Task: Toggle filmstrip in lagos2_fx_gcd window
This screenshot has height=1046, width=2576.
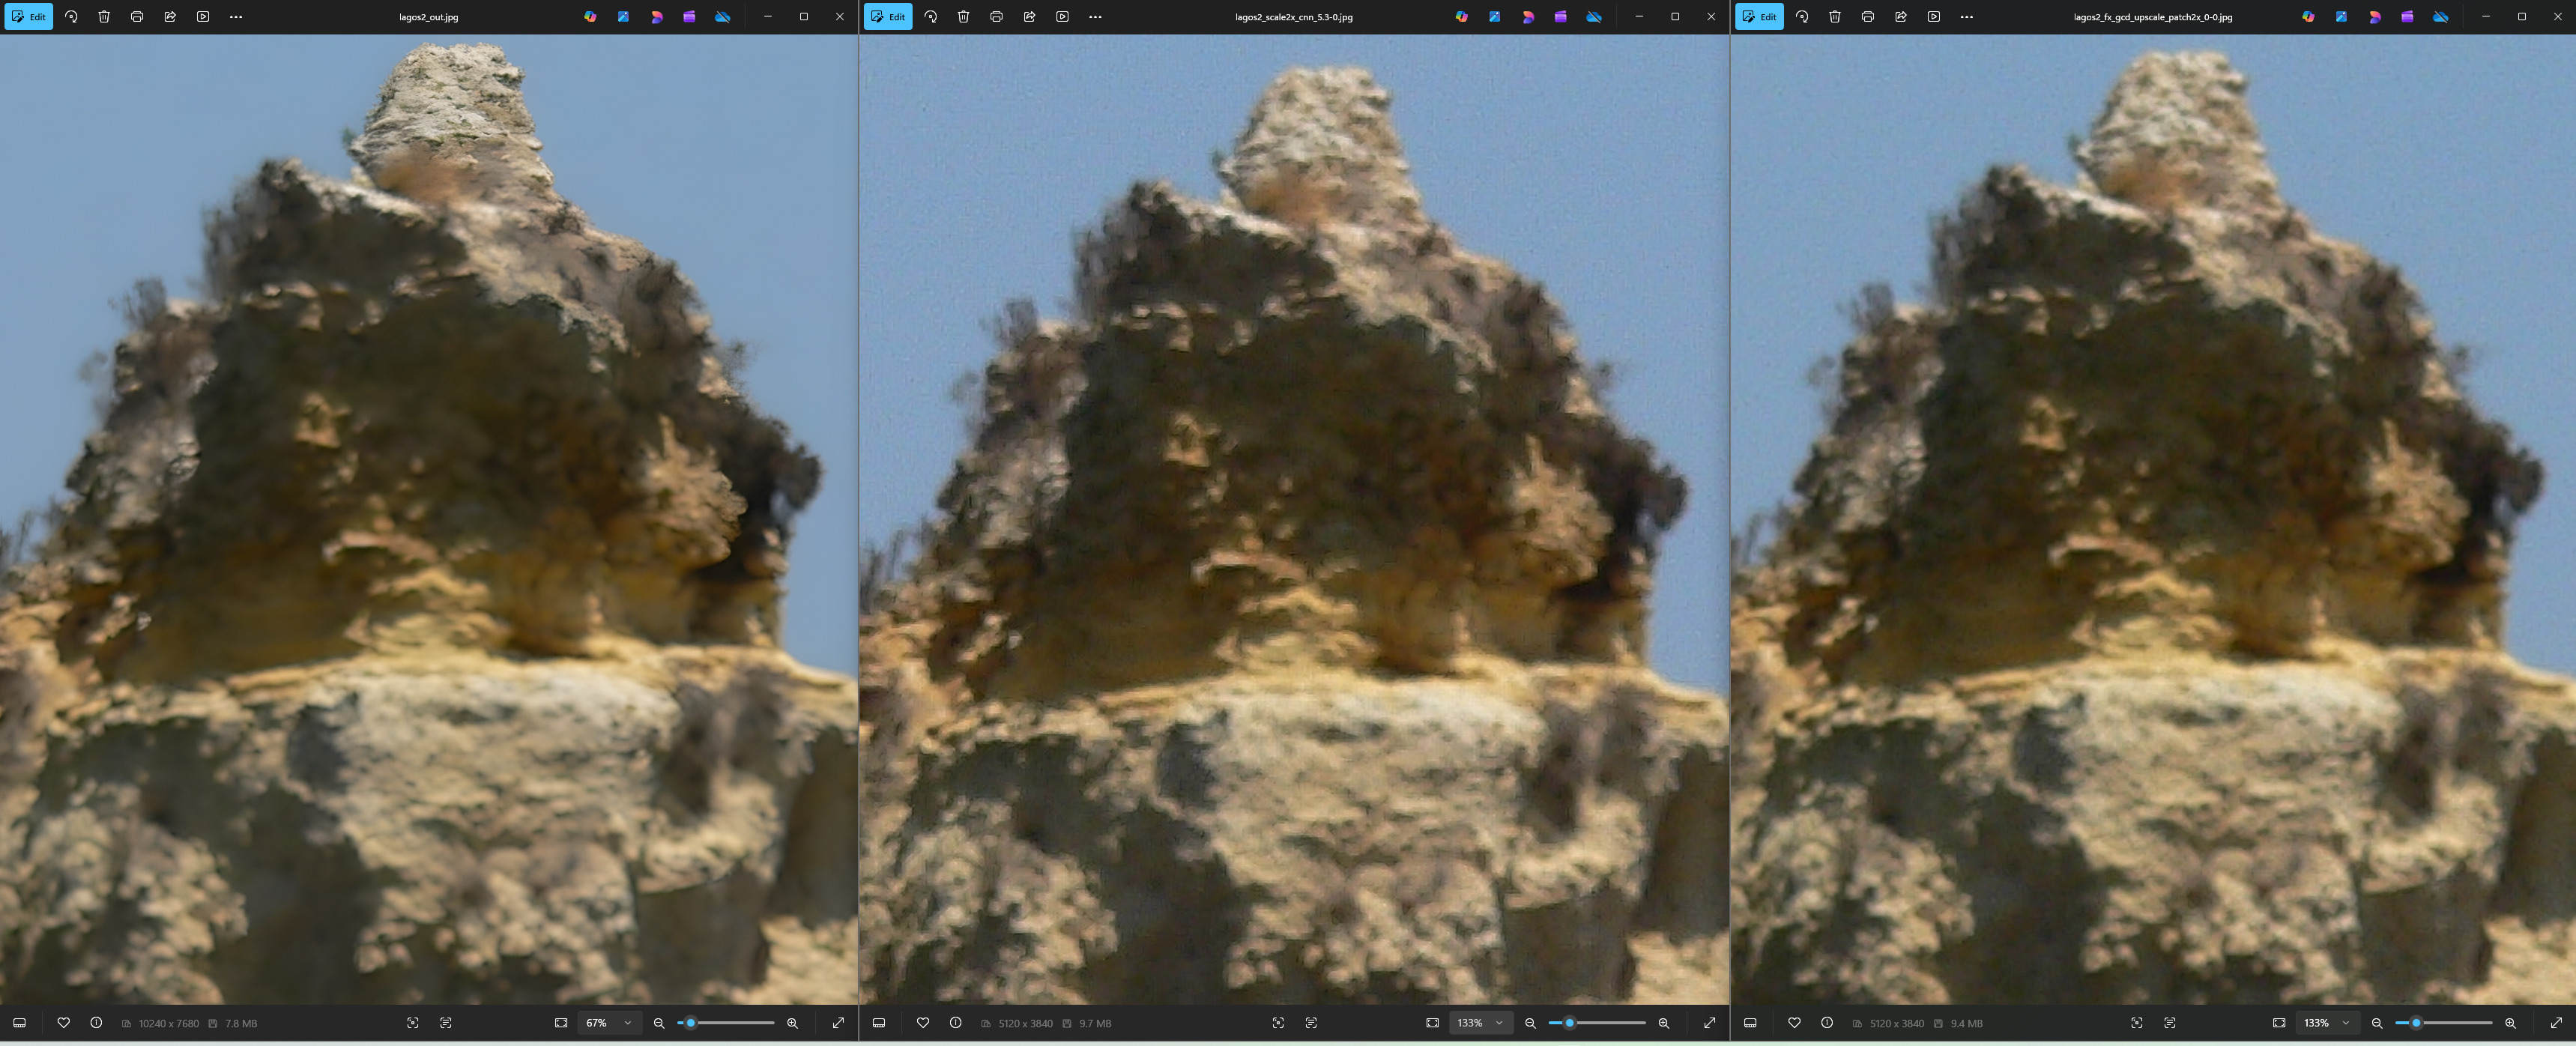Action: tap(1750, 1023)
